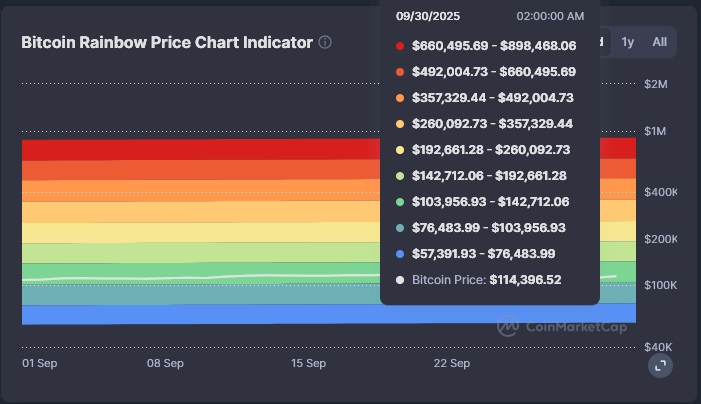This screenshot has height=404, width=701.
Task: Click the blue band on the chart
Action: coord(200,315)
